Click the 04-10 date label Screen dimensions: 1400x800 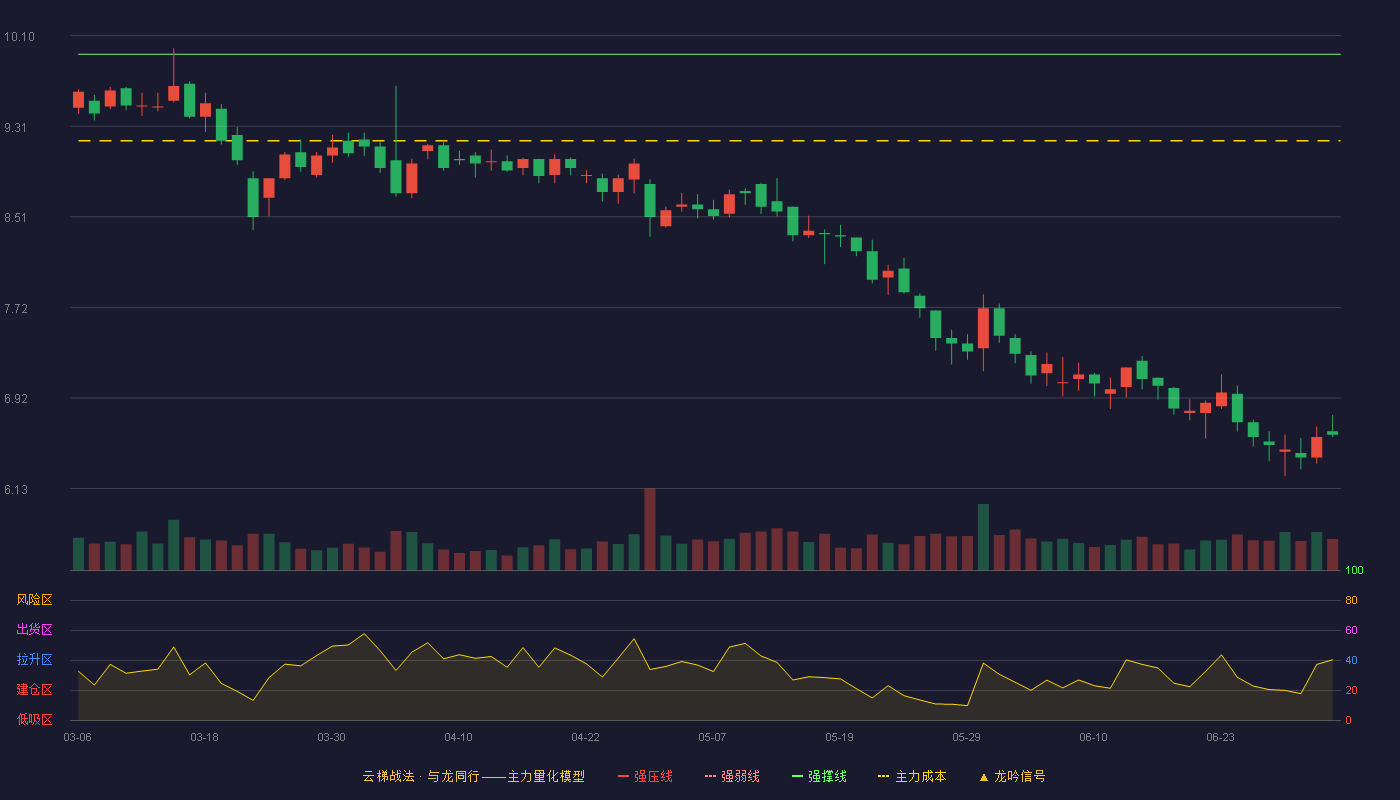[458, 737]
